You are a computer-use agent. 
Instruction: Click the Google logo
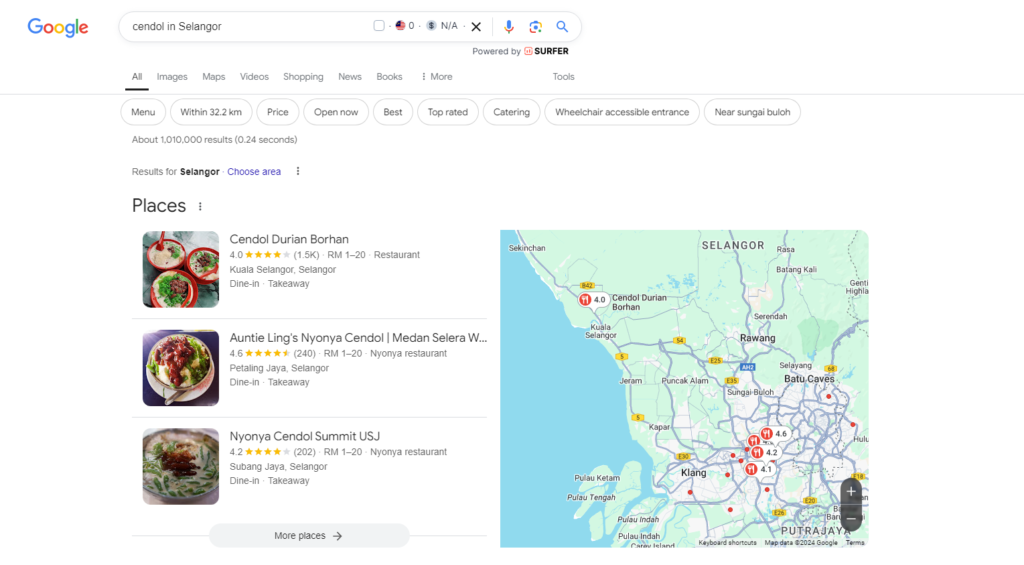click(57, 27)
